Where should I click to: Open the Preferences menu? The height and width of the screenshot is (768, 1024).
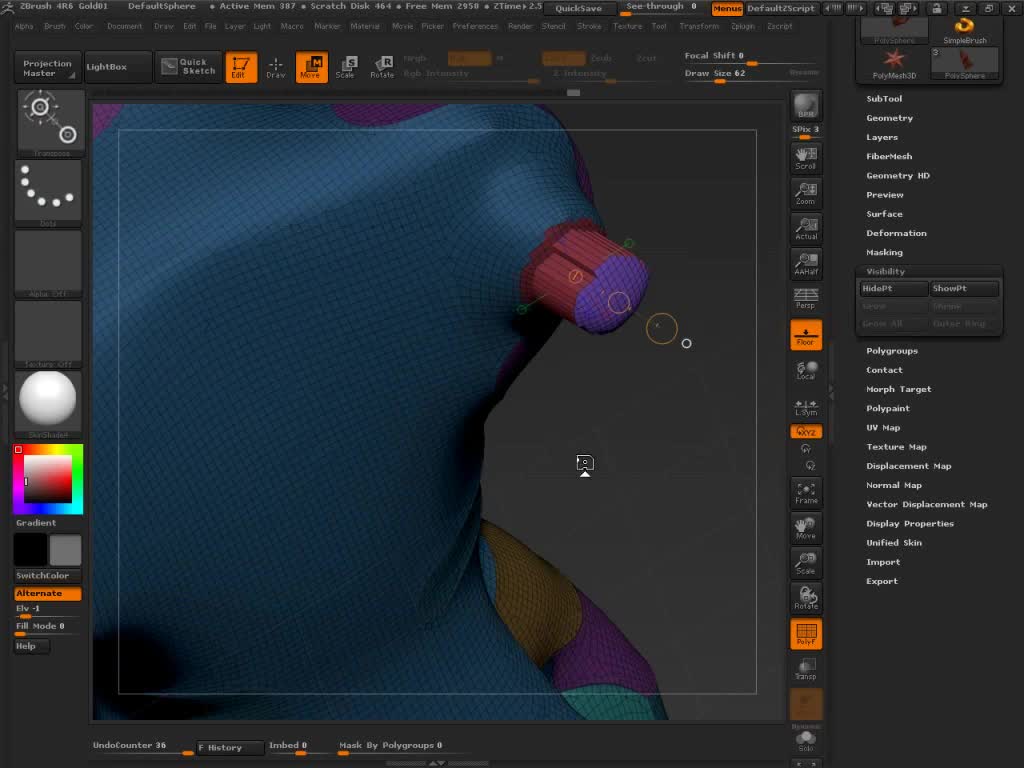click(475, 26)
